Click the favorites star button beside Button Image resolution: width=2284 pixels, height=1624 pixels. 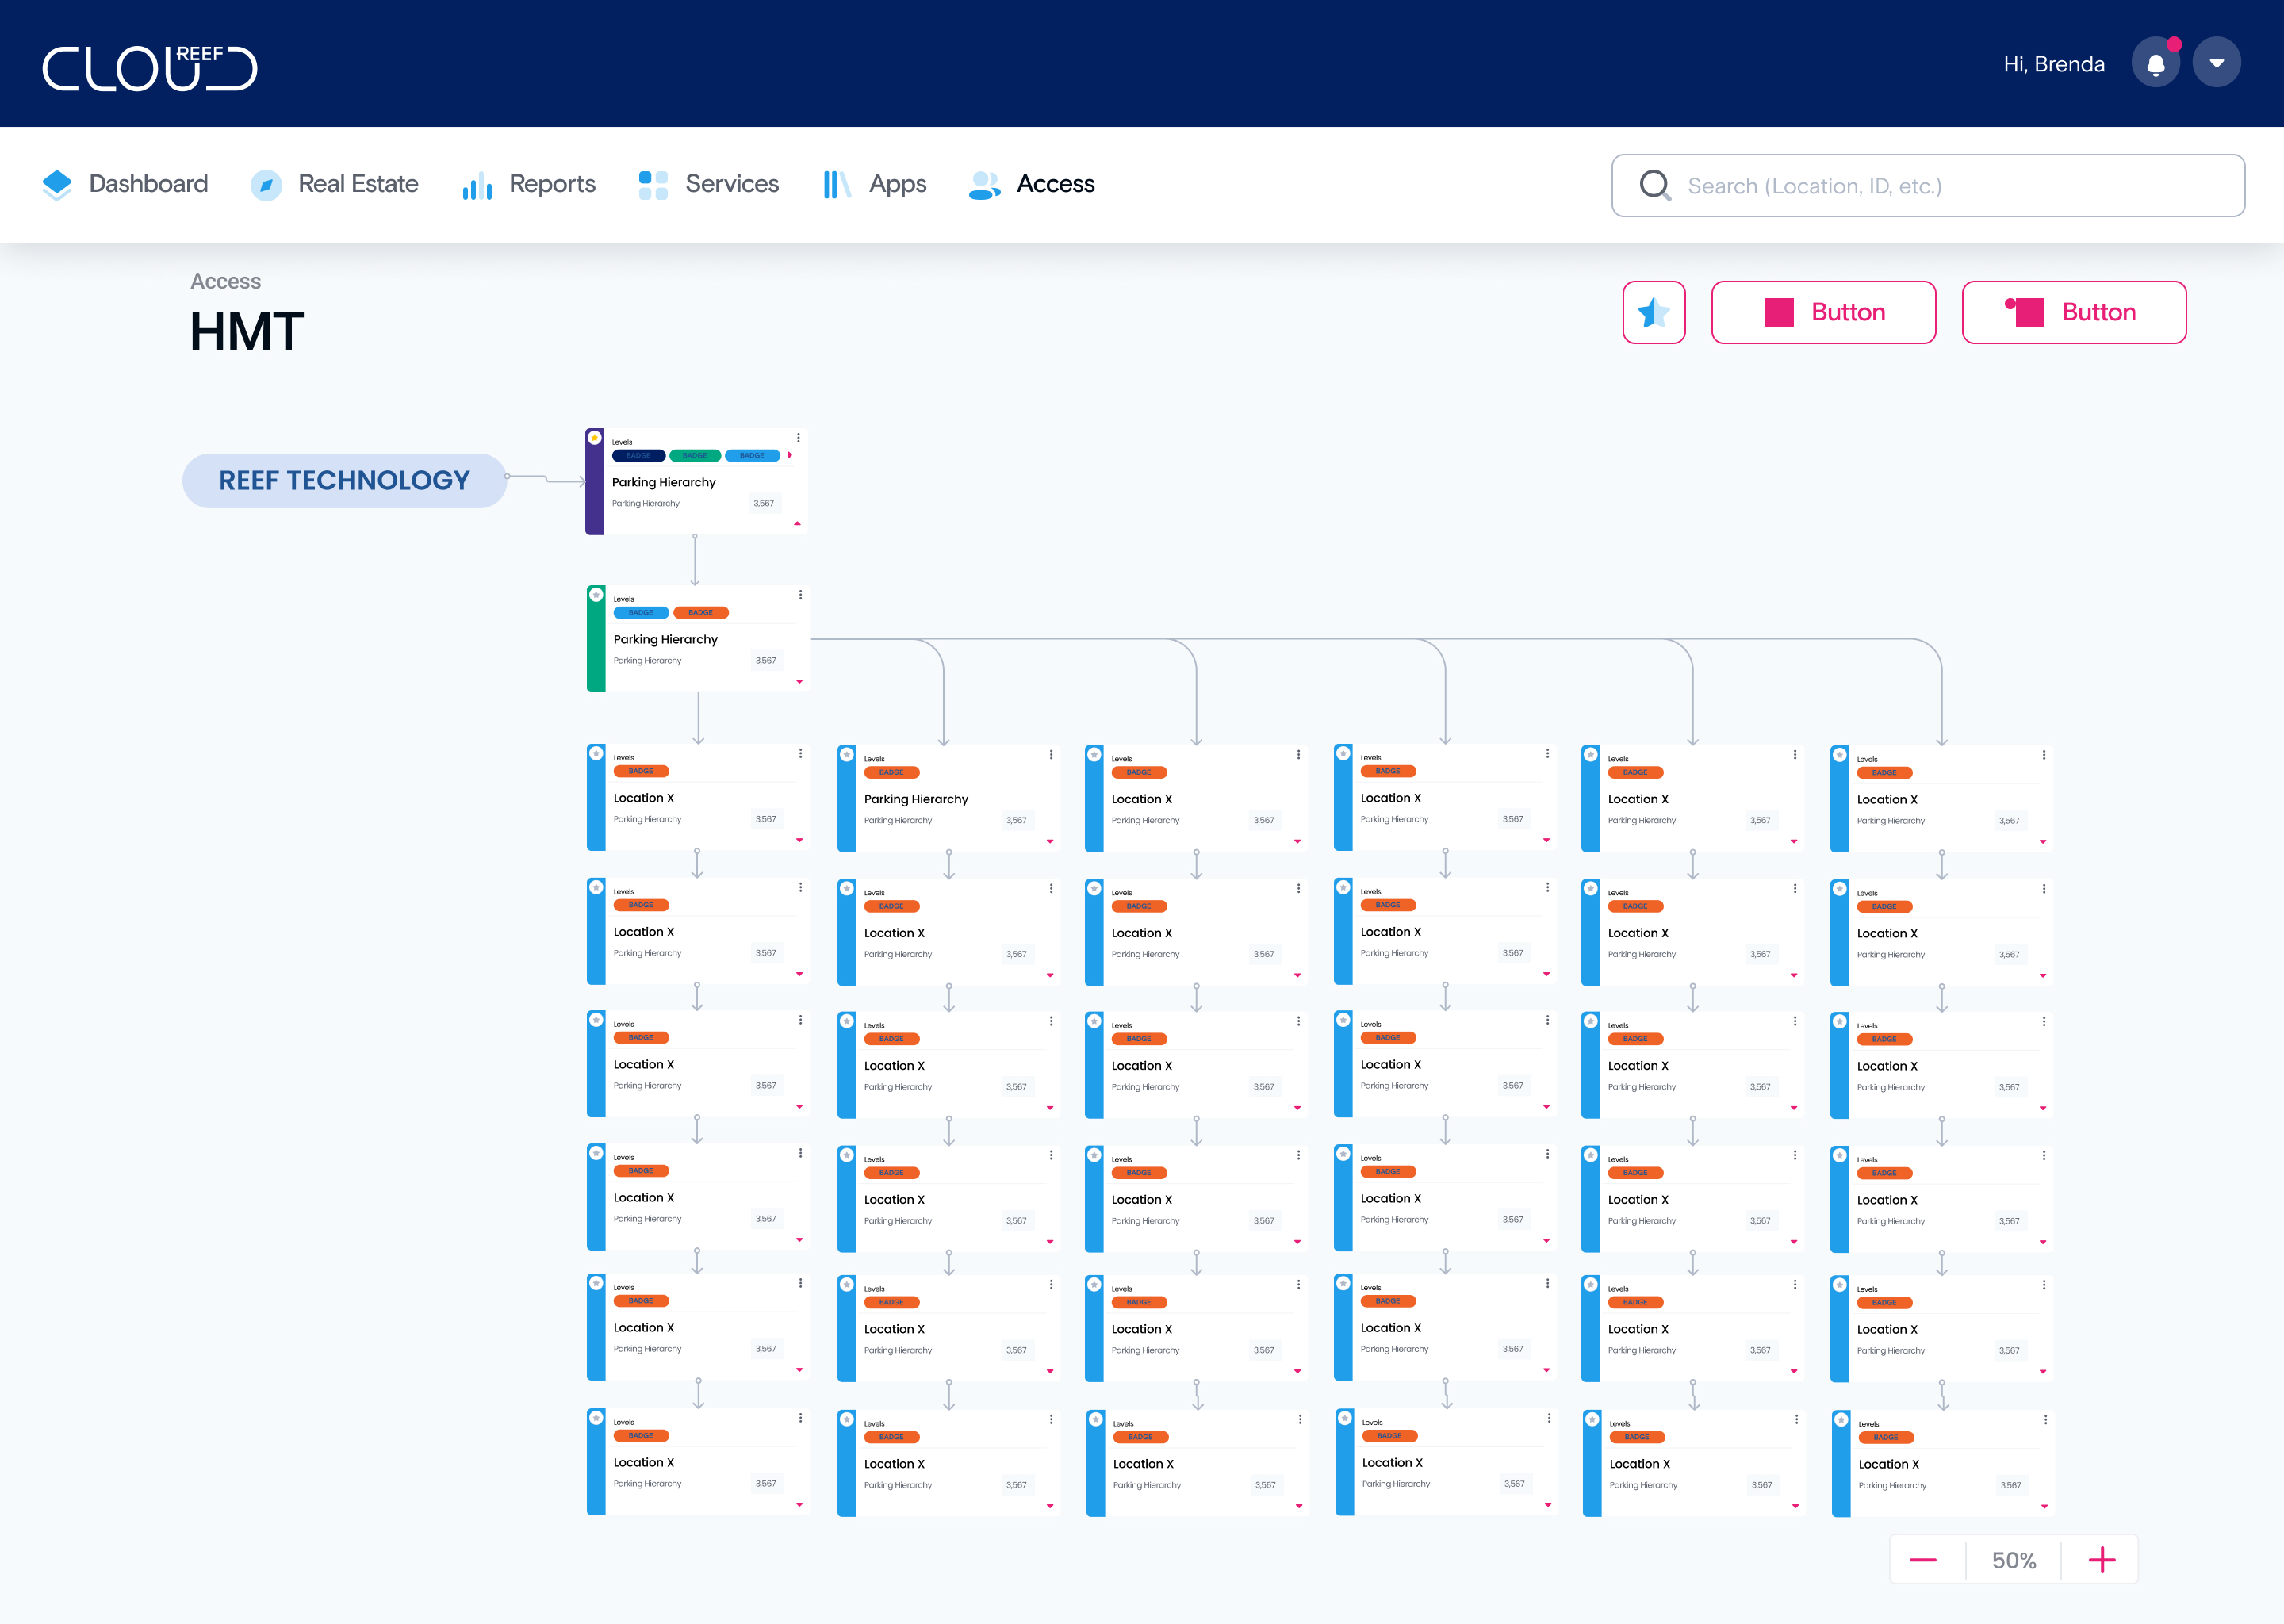pos(1653,312)
